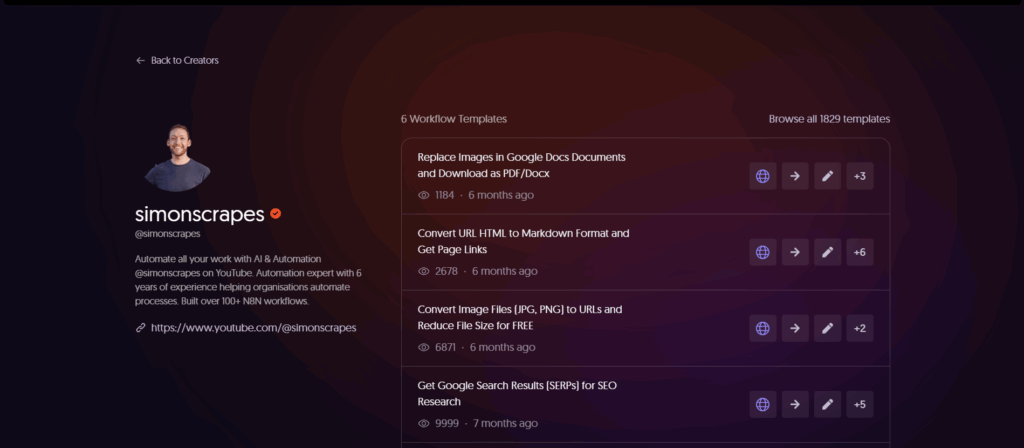Open Browse all 1829 templates link
Screen dimensions: 1024x448
(829, 119)
